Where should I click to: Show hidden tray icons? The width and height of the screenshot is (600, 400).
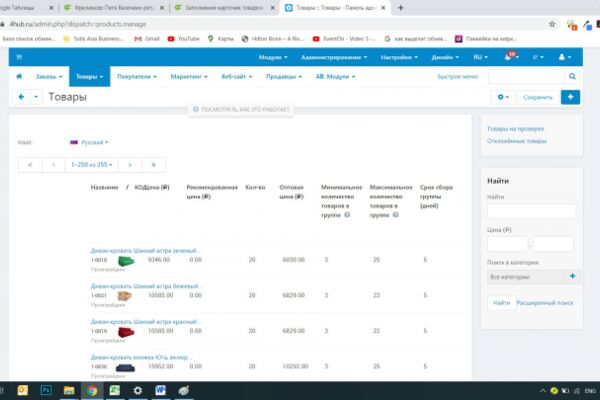[x=543, y=391]
